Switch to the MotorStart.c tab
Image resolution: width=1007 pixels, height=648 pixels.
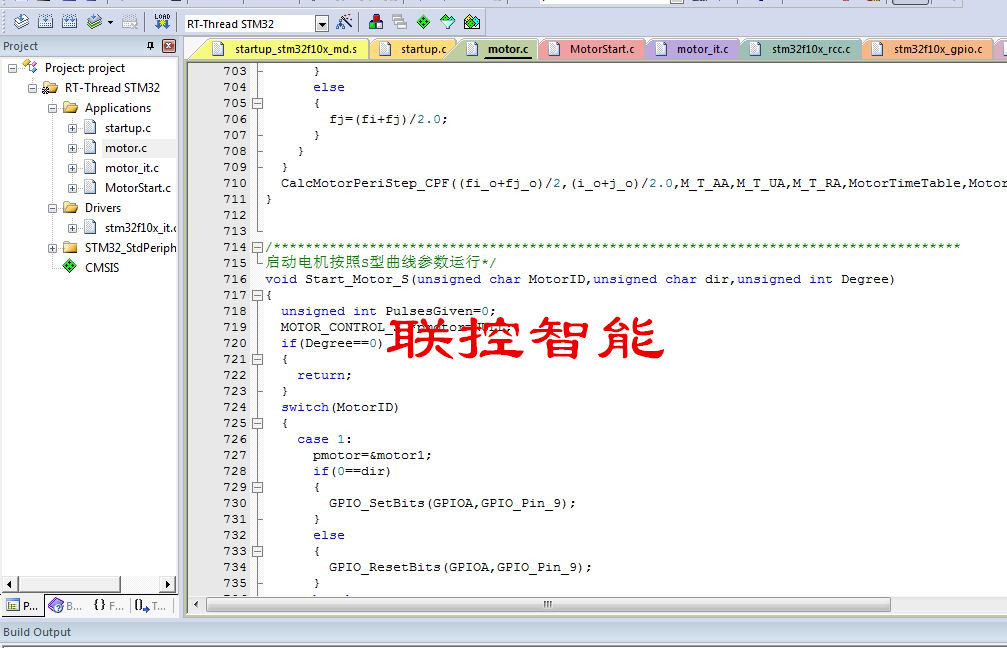tap(592, 49)
